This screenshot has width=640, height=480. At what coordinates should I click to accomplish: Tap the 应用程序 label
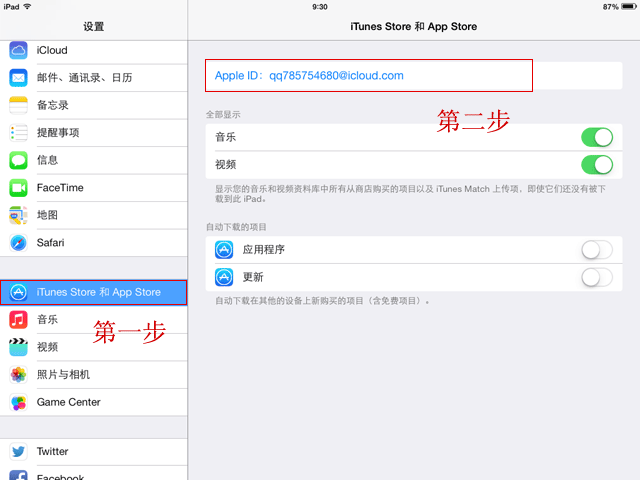264,249
